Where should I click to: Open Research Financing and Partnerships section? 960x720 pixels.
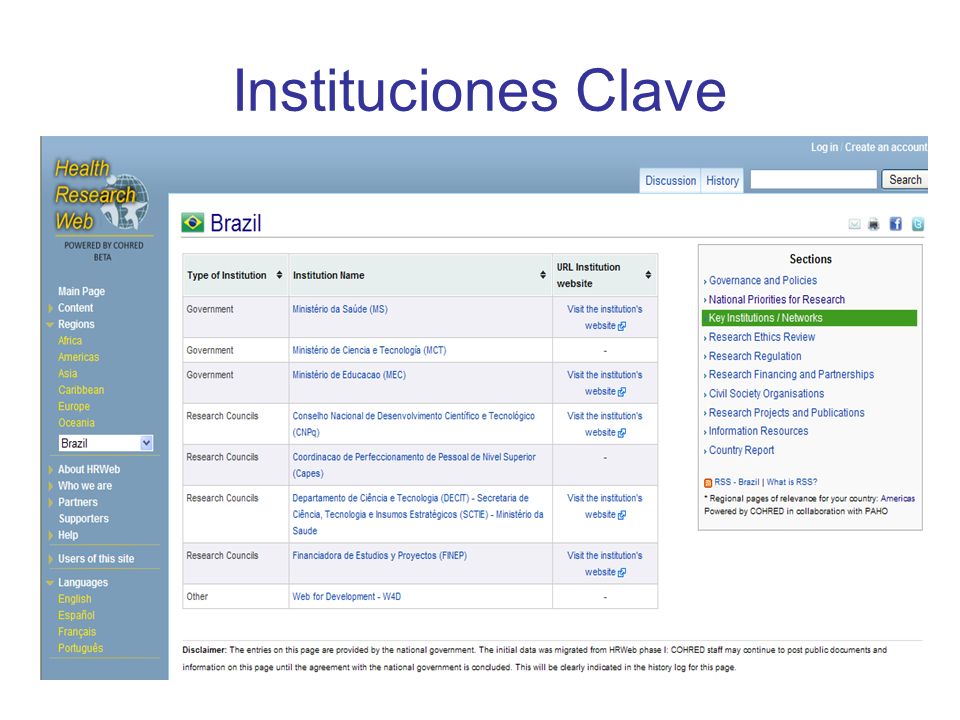(792, 375)
